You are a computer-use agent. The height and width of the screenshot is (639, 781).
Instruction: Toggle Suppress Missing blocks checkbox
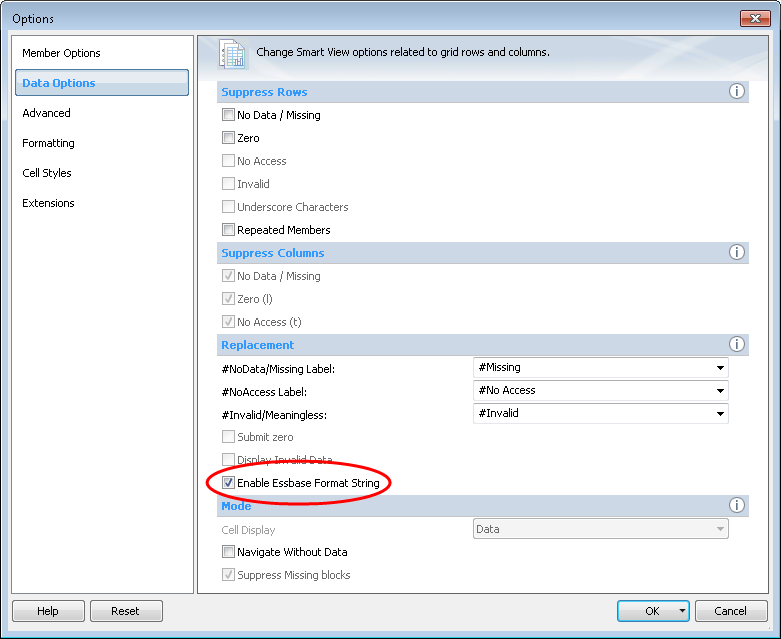pyautogui.click(x=228, y=575)
